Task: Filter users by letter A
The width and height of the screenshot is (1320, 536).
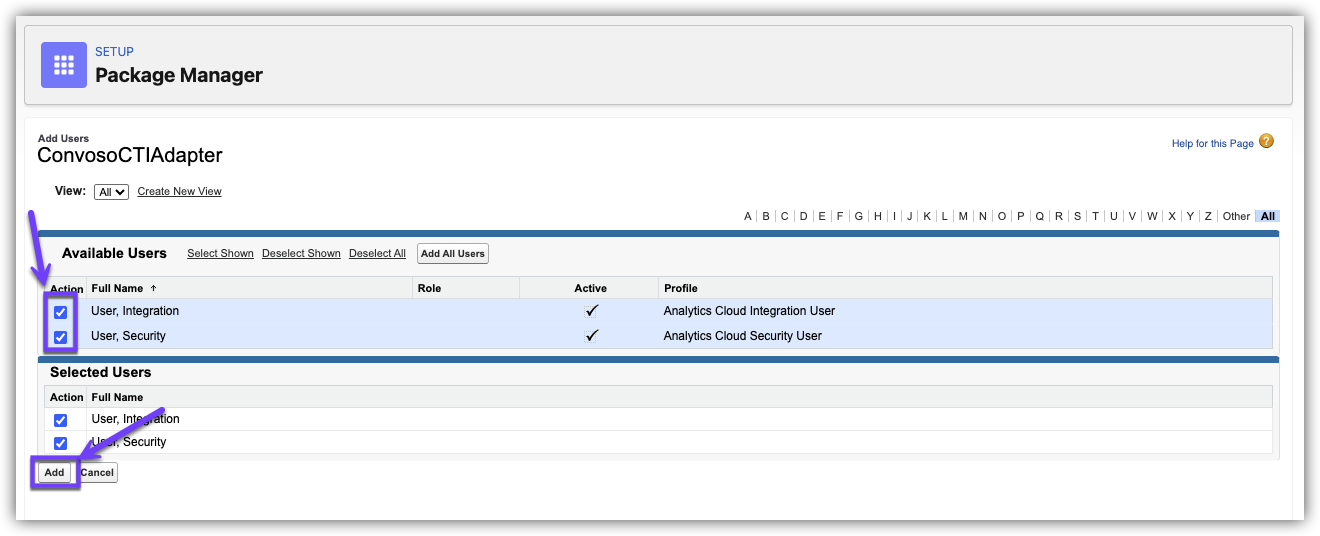Action: point(747,216)
